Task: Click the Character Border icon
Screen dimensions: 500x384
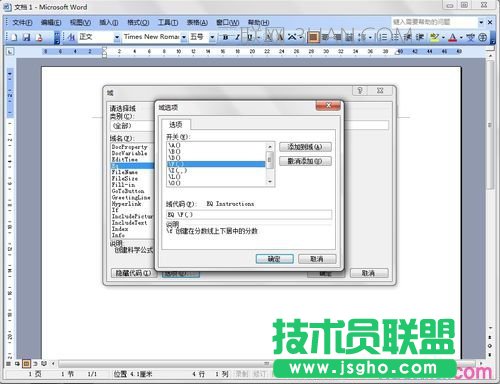Action: [268, 37]
